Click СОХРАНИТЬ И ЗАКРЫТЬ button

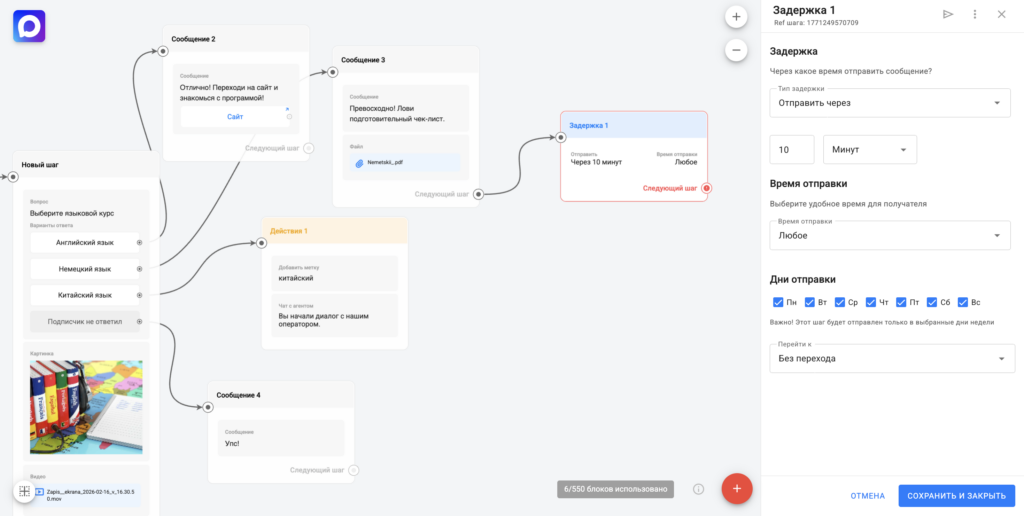(956, 496)
